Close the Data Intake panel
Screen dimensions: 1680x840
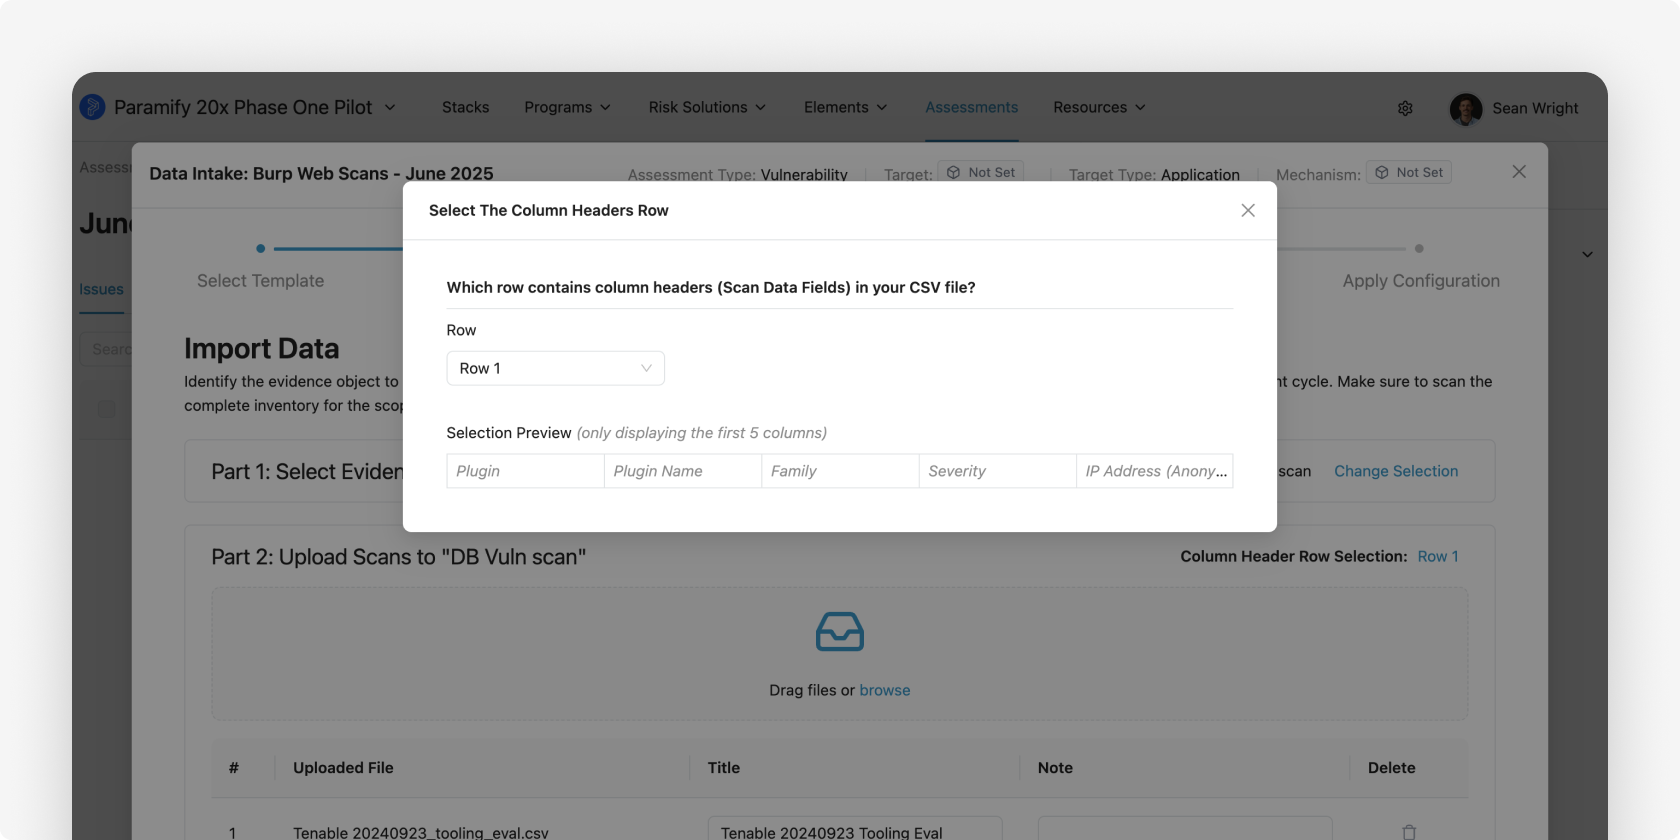point(1519,172)
